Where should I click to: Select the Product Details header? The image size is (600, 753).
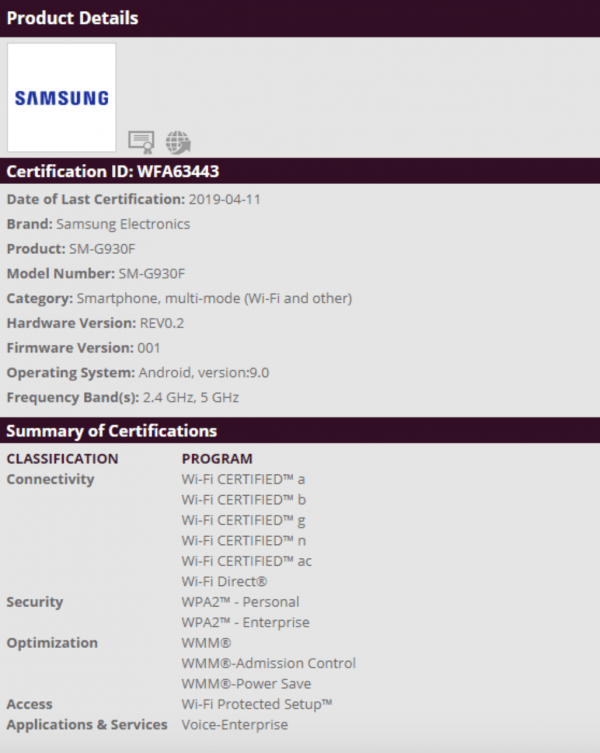tap(73, 18)
